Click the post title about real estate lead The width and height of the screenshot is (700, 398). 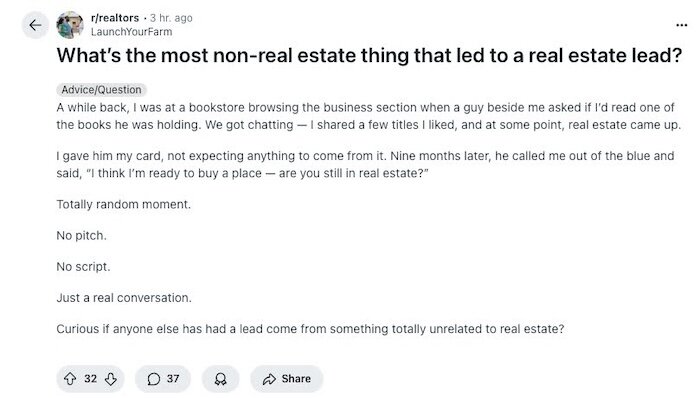[369, 56]
